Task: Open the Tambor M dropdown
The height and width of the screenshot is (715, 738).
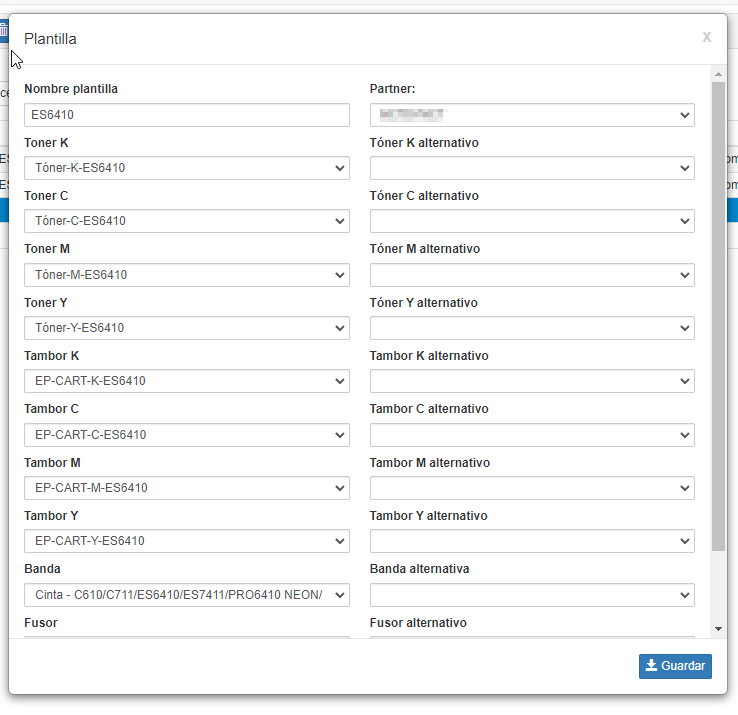Action: pyautogui.click(x=186, y=488)
